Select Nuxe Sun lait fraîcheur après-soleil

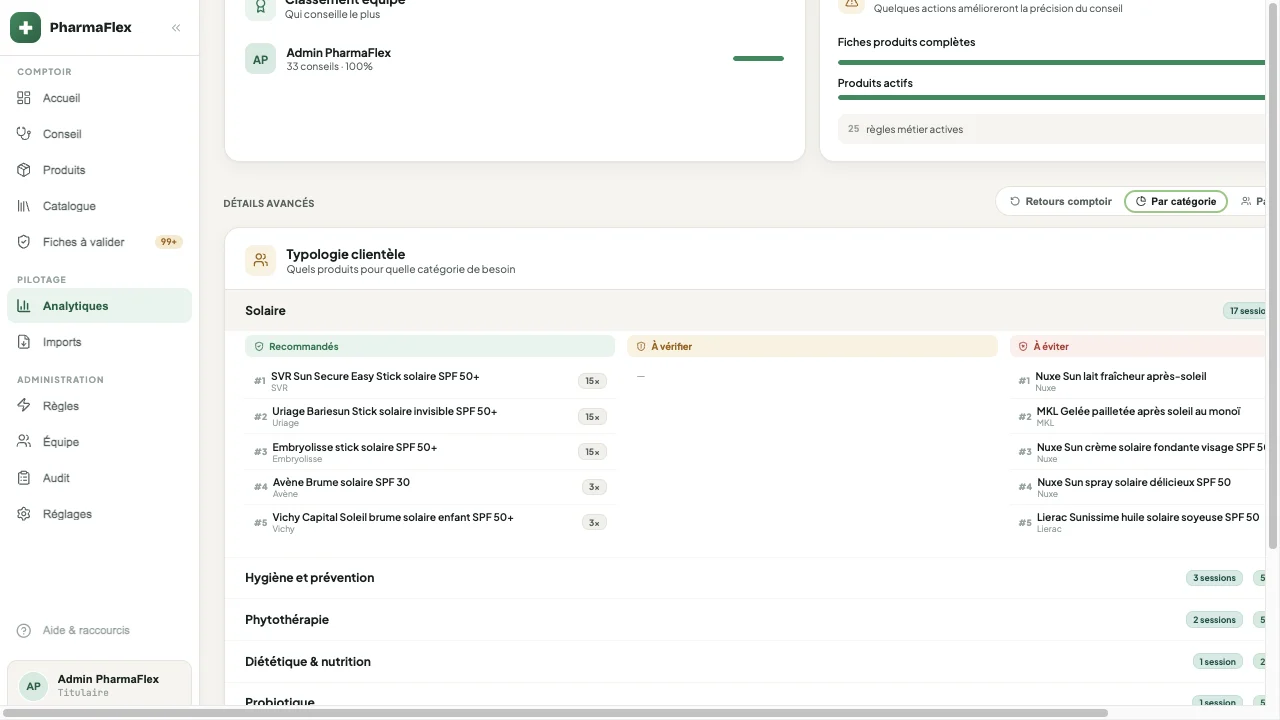coord(1138,382)
